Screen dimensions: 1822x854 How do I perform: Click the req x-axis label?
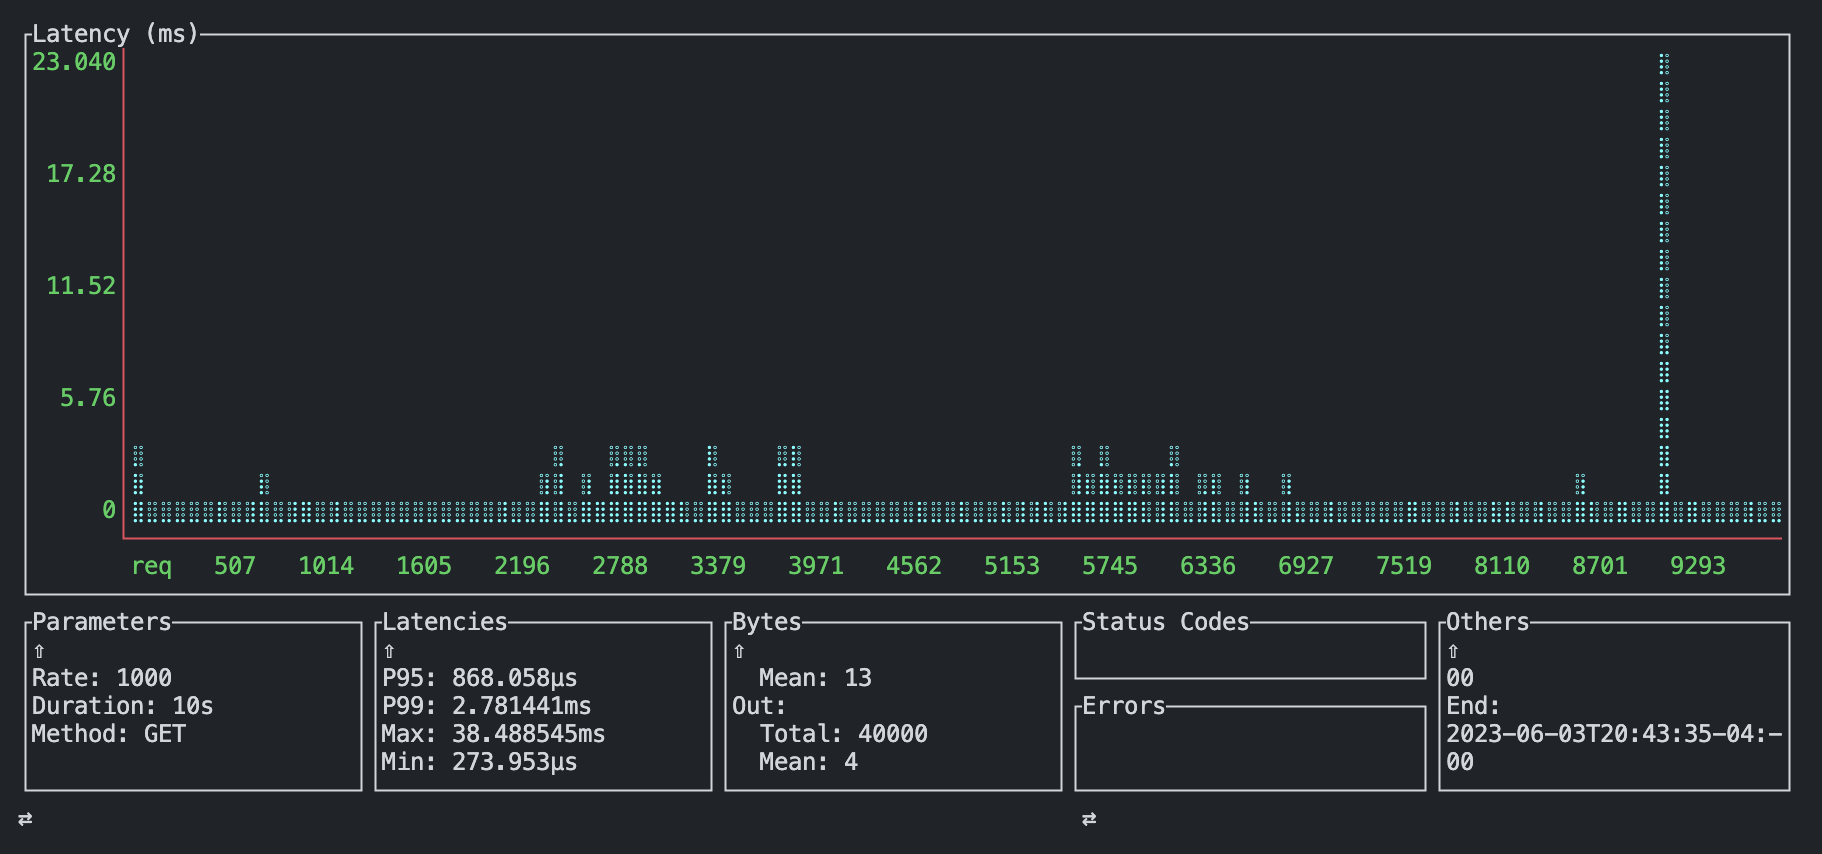tap(152, 566)
